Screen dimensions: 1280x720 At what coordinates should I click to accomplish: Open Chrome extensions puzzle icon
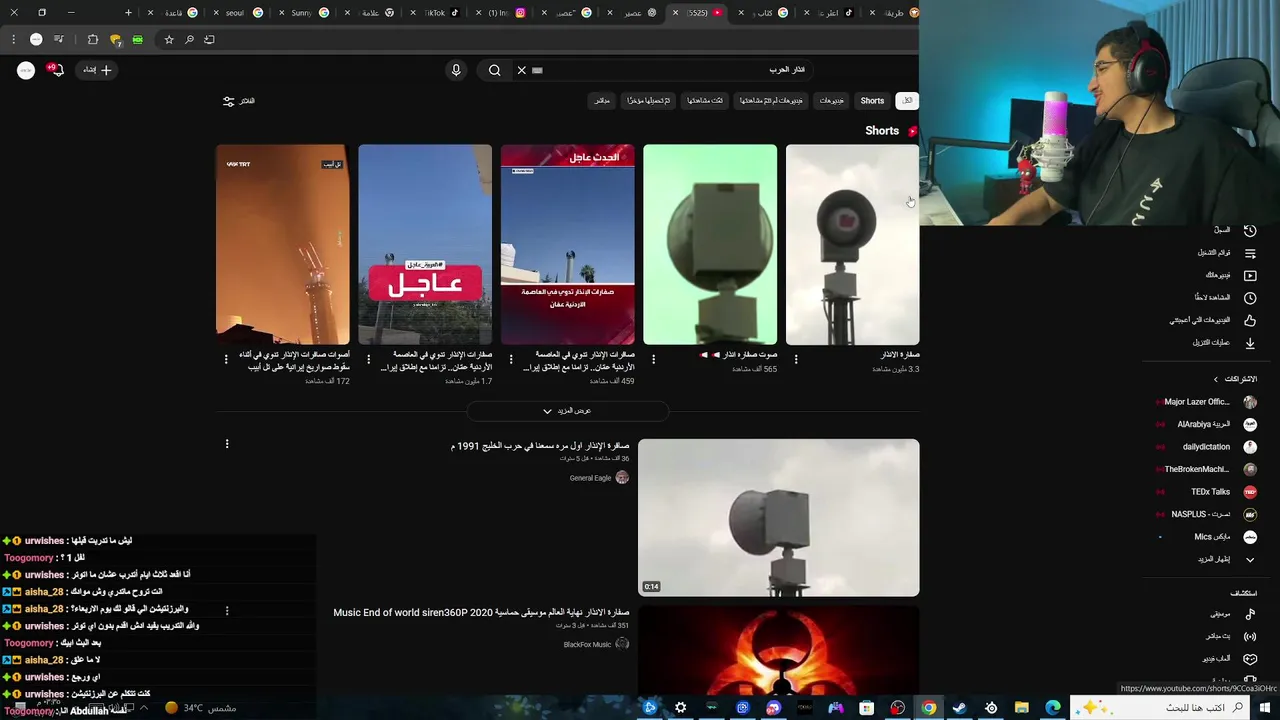pyautogui.click(x=93, y=39)
